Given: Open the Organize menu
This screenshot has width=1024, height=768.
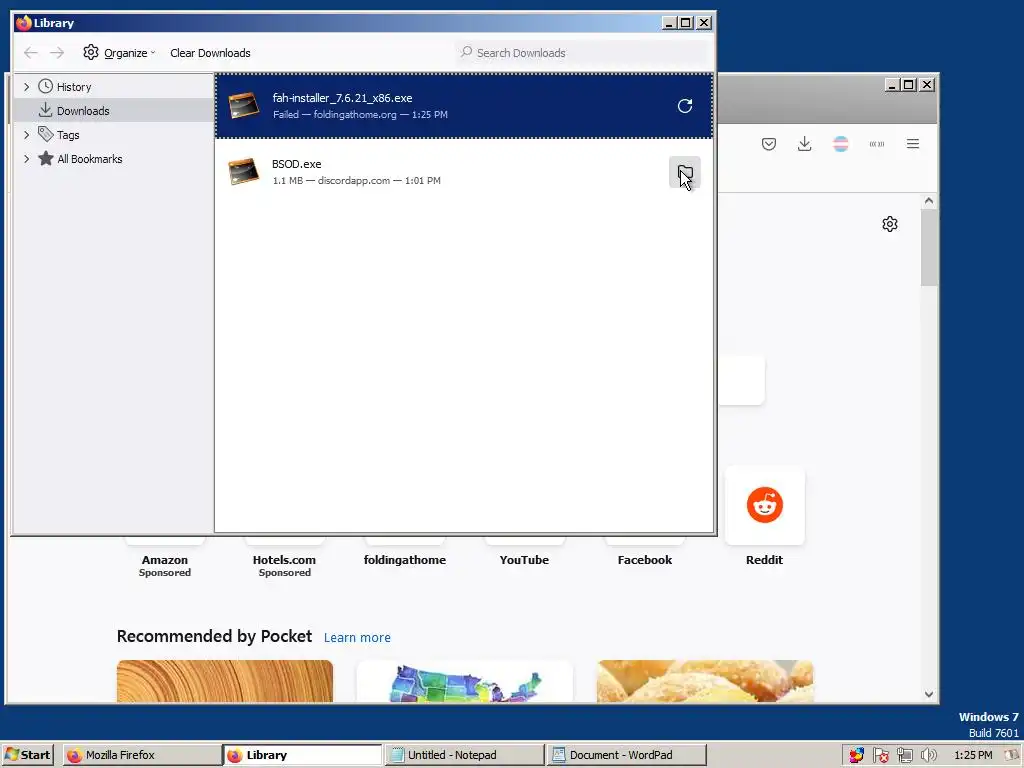Looking at the screenshot, I should click(x=119, y=53).
